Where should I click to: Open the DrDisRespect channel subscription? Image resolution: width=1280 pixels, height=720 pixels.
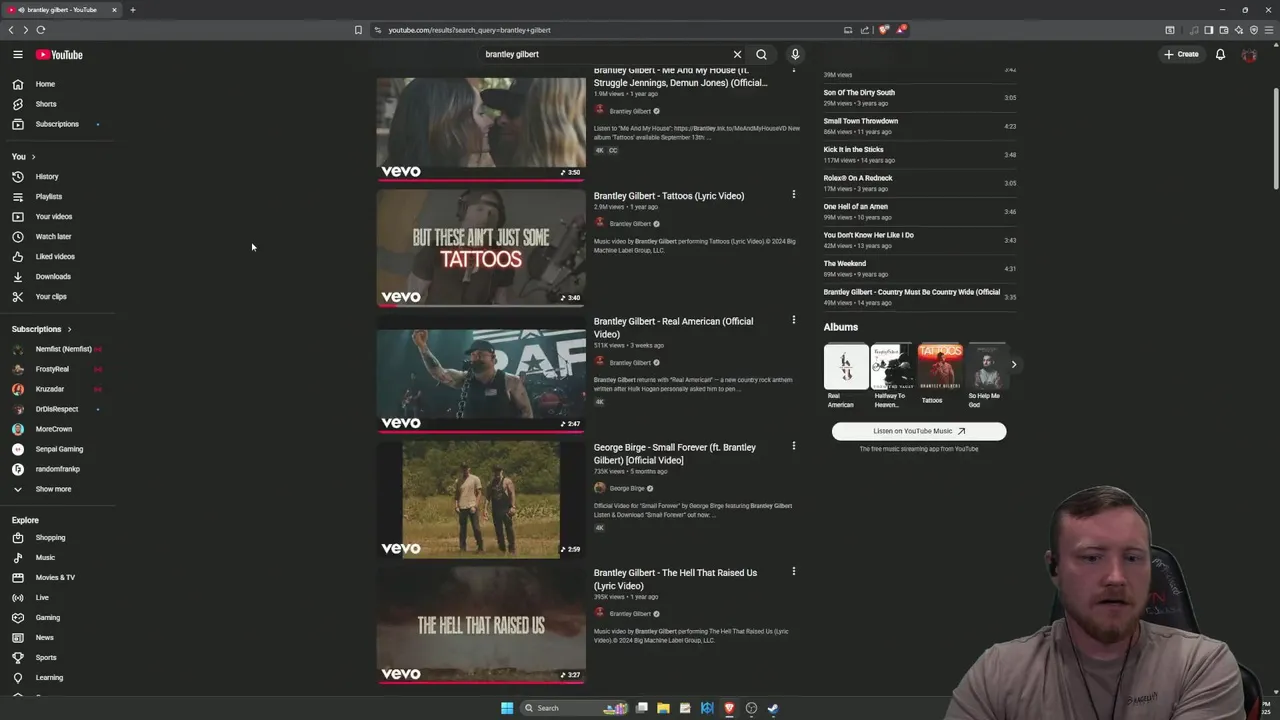click(55, 409)
